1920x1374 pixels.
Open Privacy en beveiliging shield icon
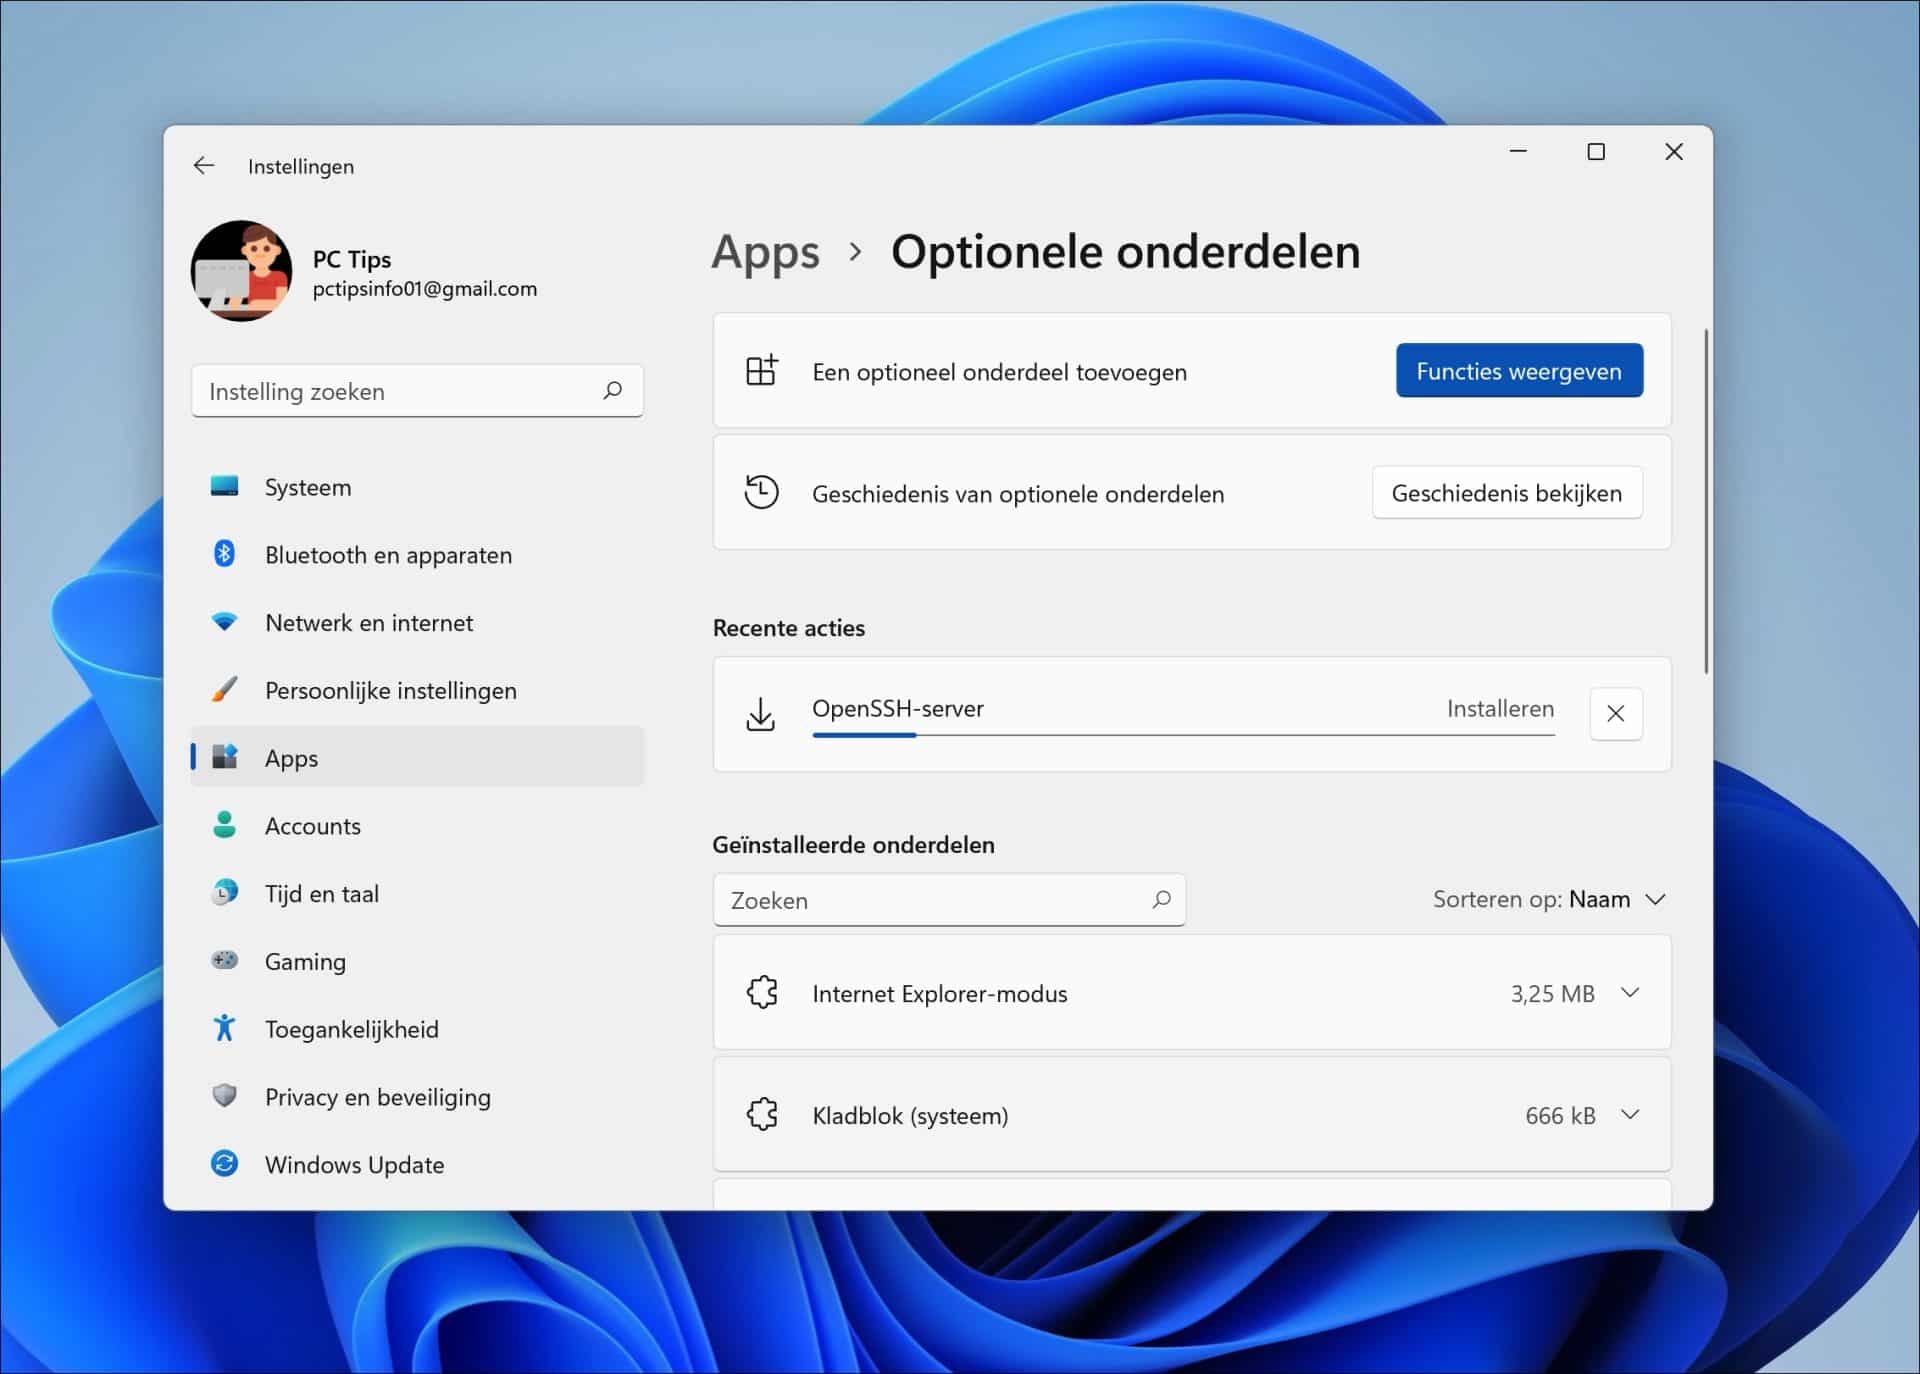tap(226, 1096)
